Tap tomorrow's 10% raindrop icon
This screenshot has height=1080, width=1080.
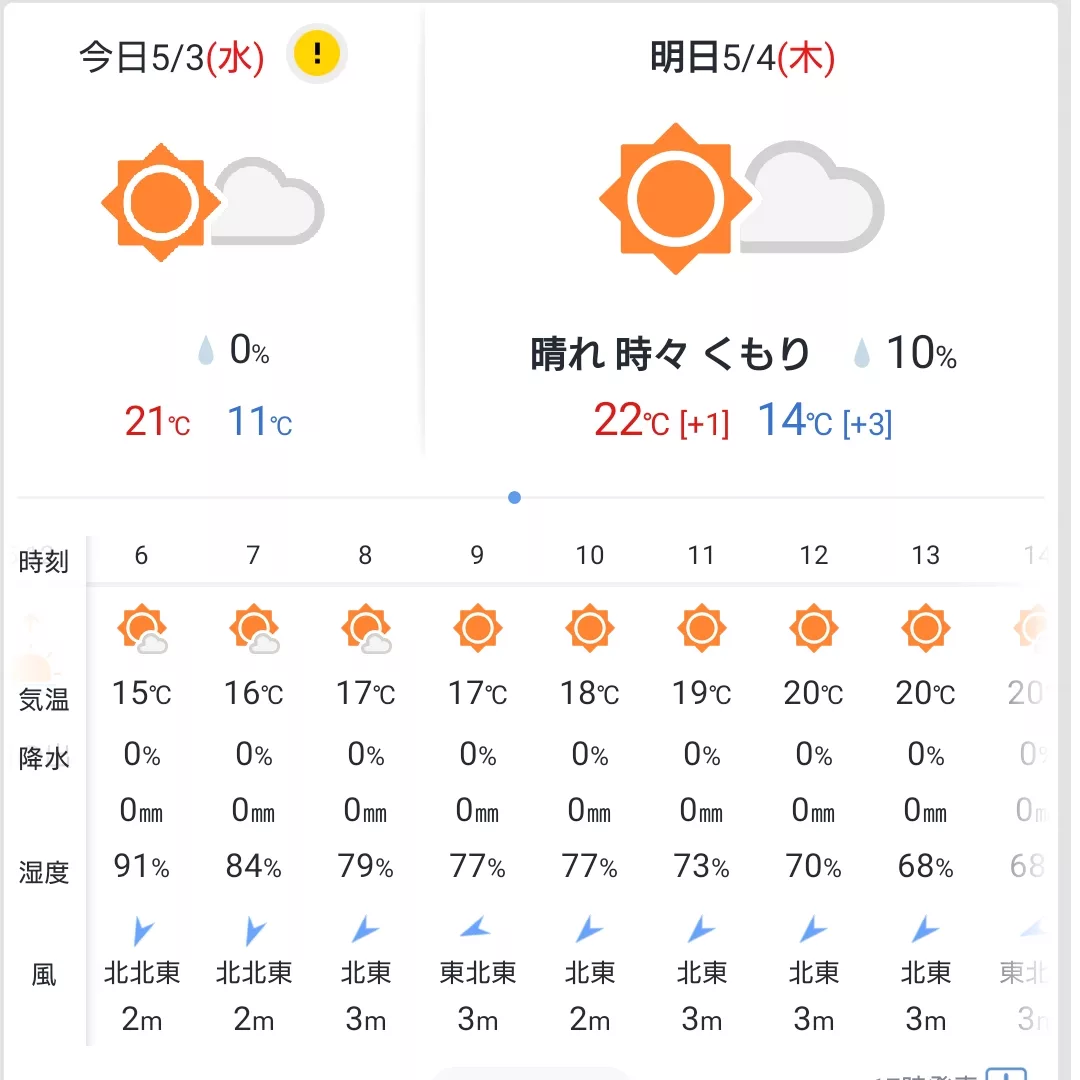[861, 355]
